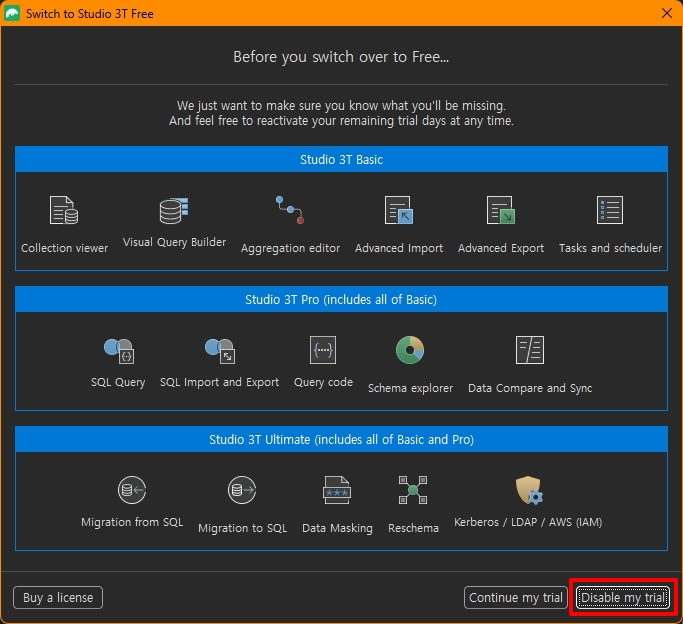
Task: Click the 'Migration from SQL' label
Action: pos(132,522)
